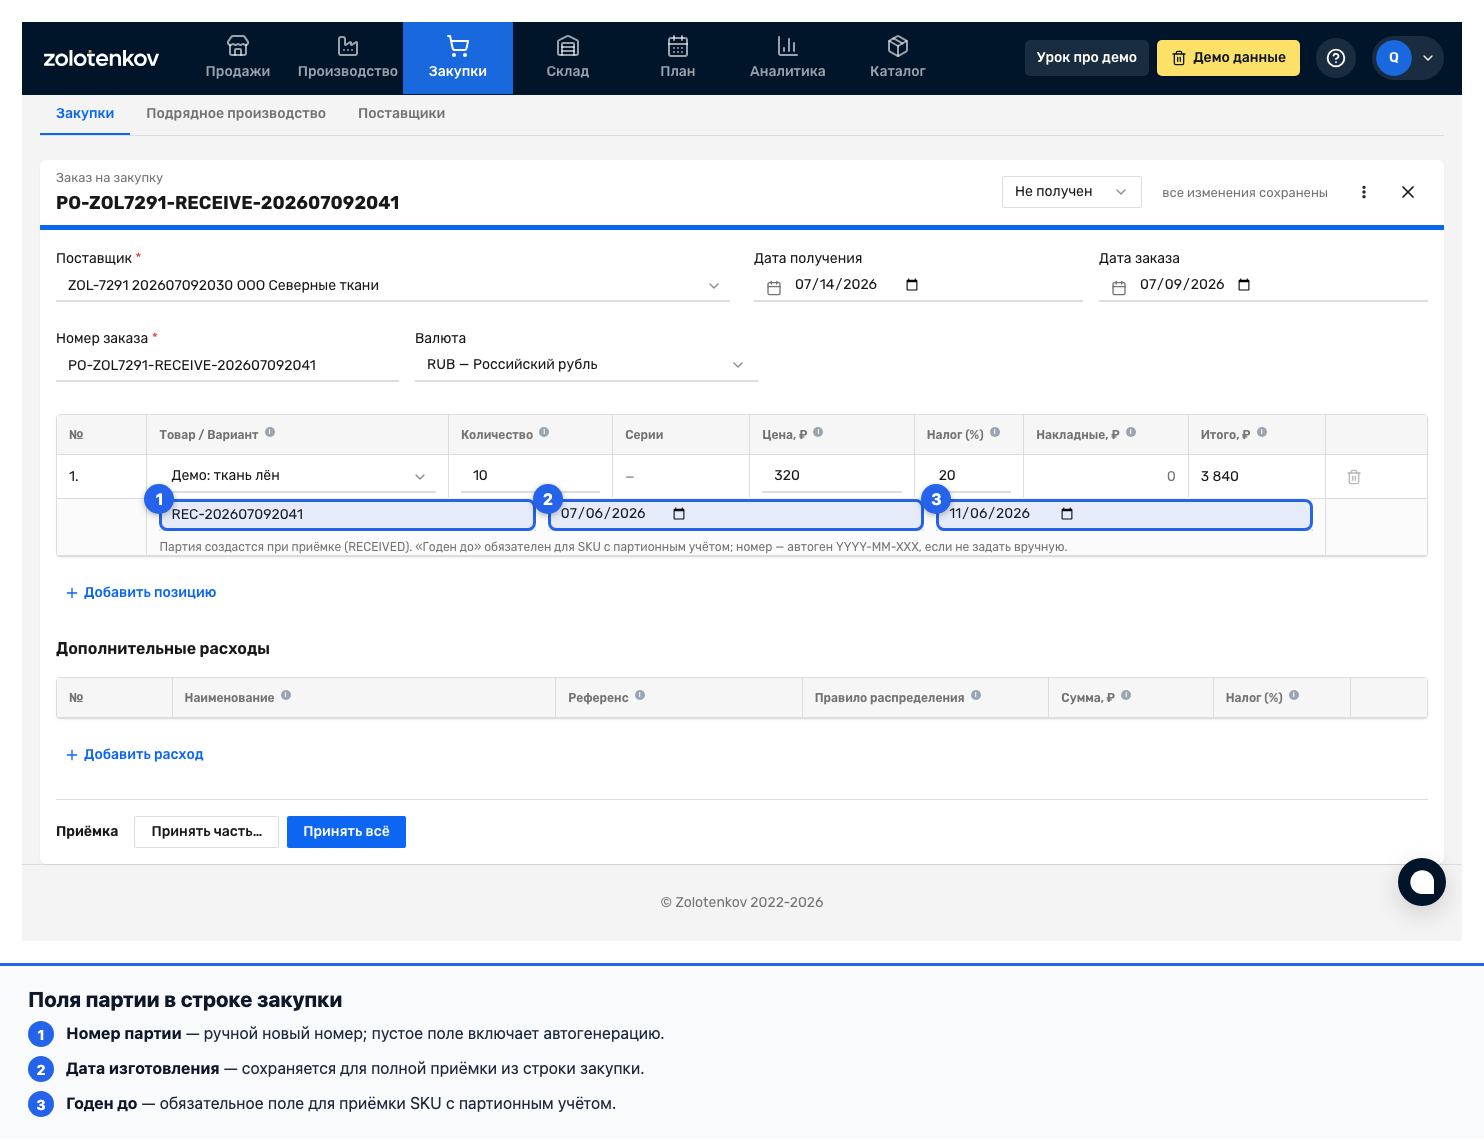The image size is (1484, 1140).
Task: Open the chat bubble widget
Action: pos(1422,882)
